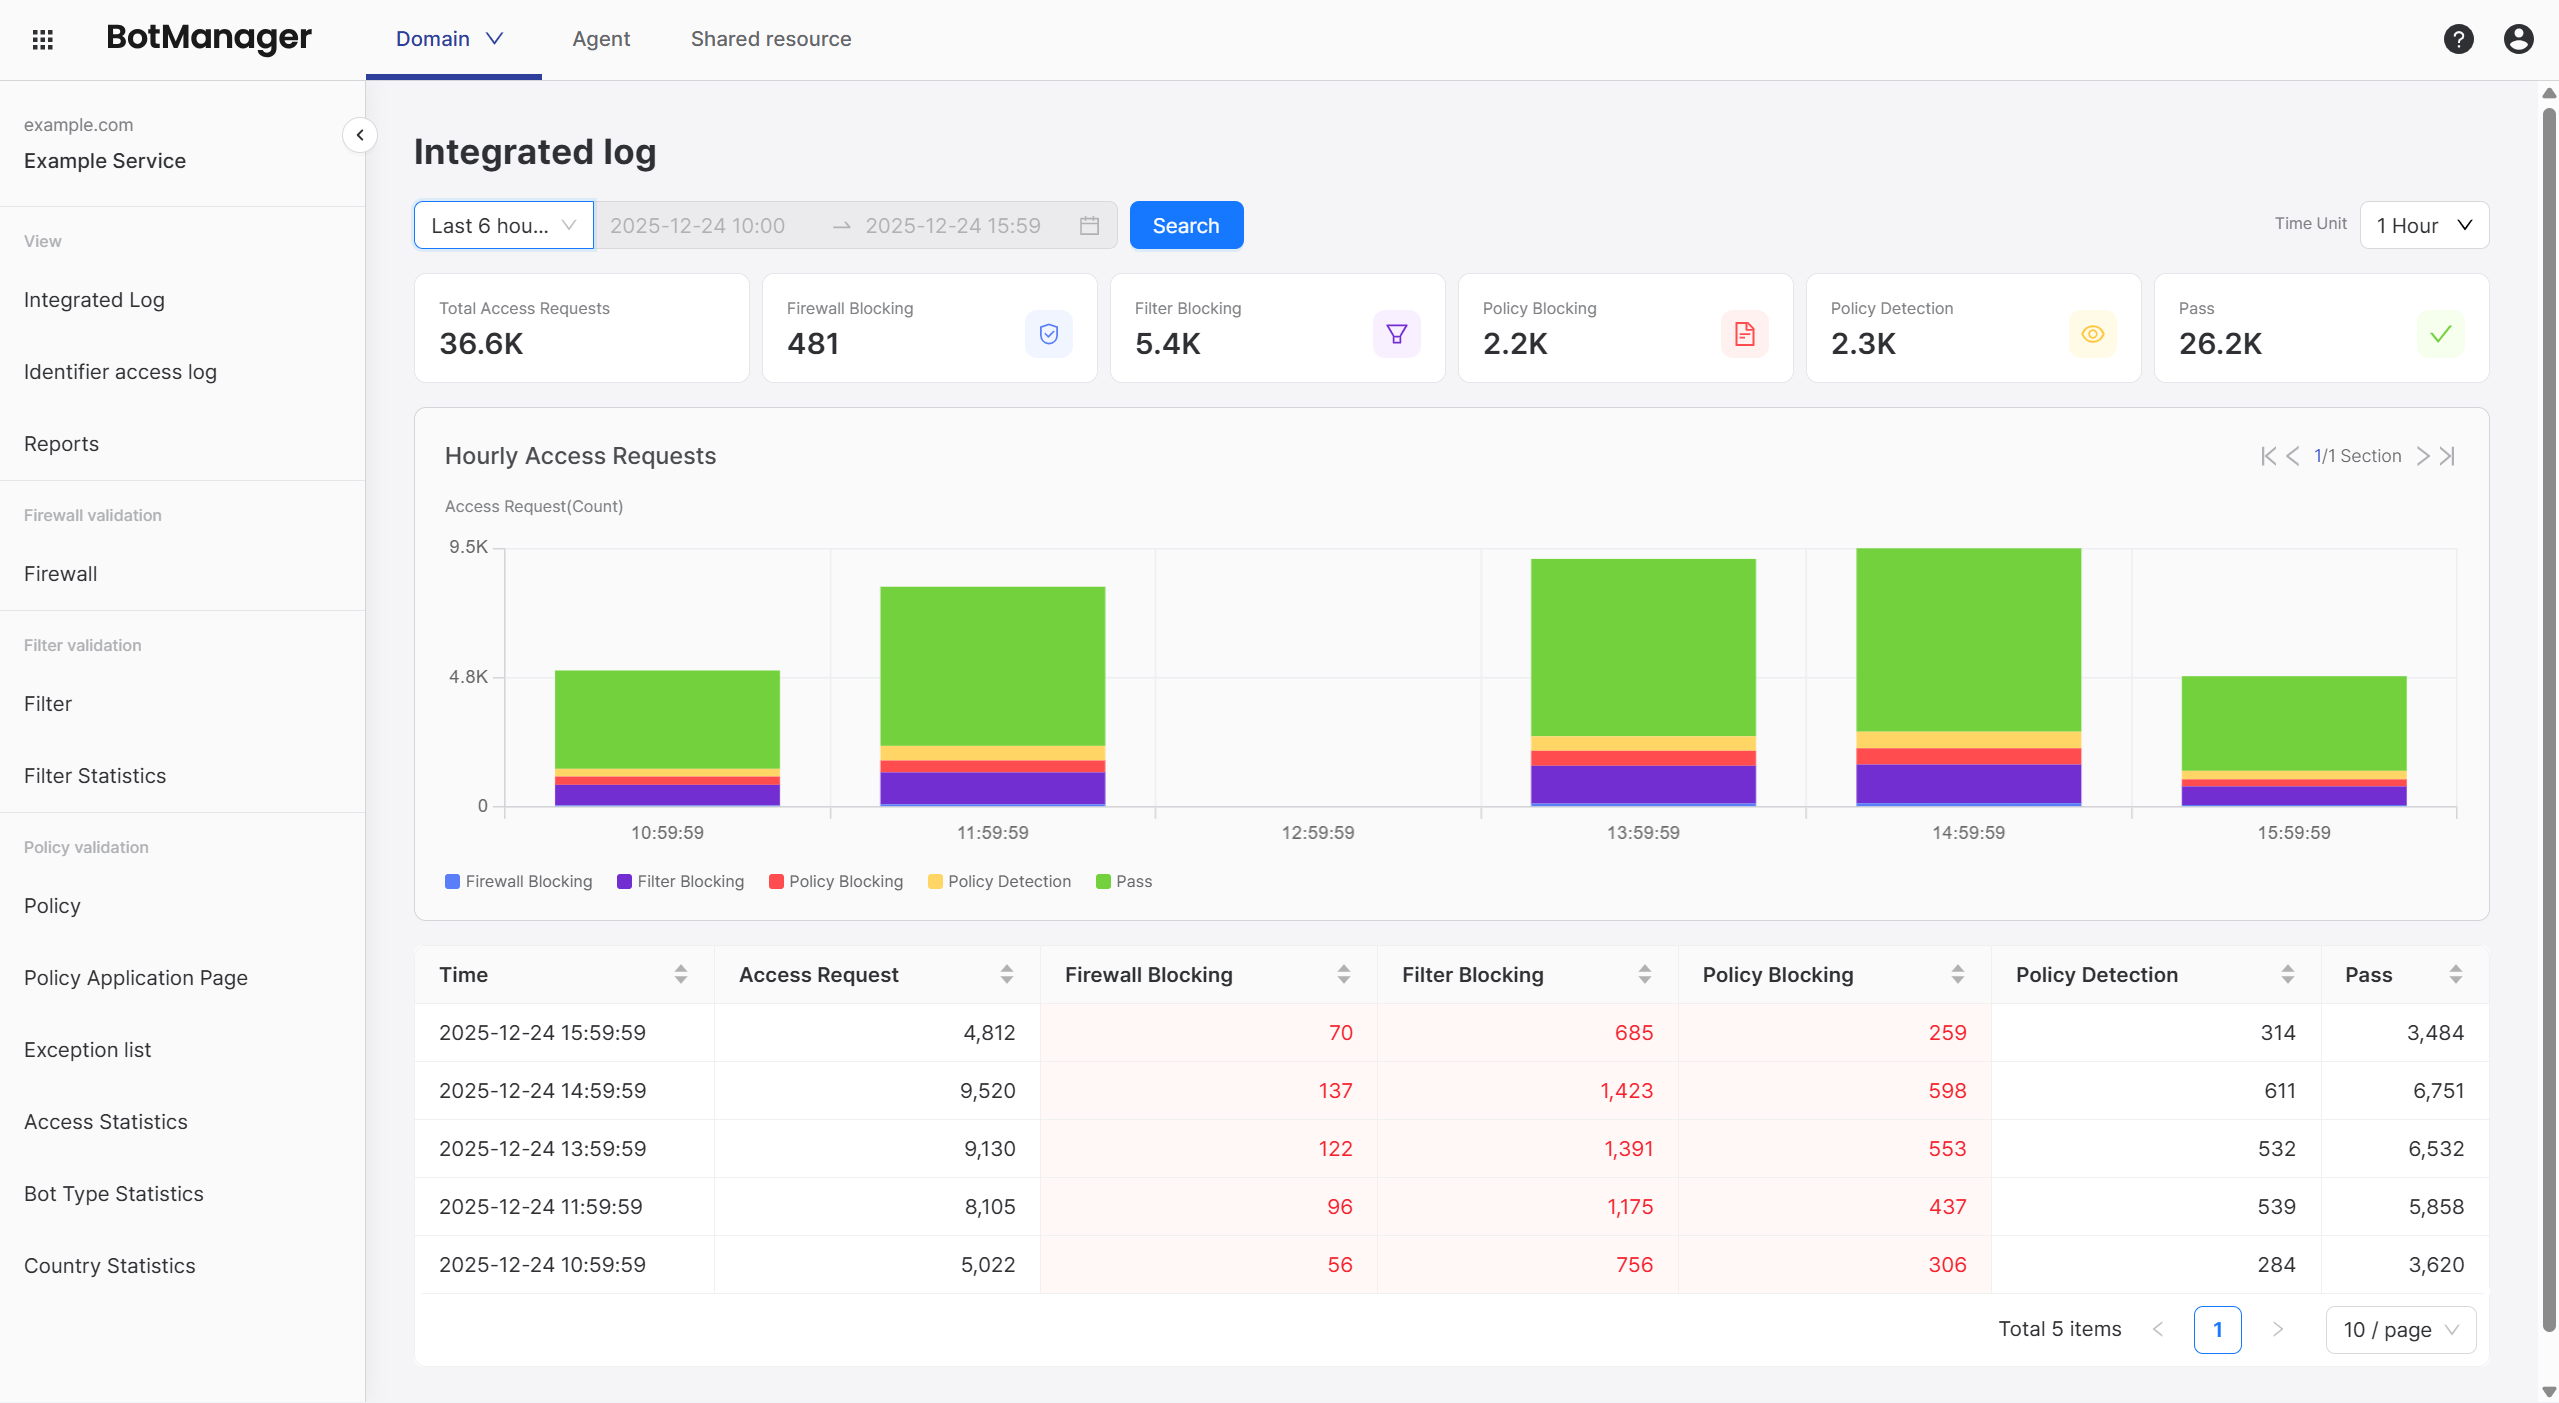Open the Last 6 hours range dropdown
Image resolution: width=2559 pixels, height=1403 pixels.
(x=503, y=226)
